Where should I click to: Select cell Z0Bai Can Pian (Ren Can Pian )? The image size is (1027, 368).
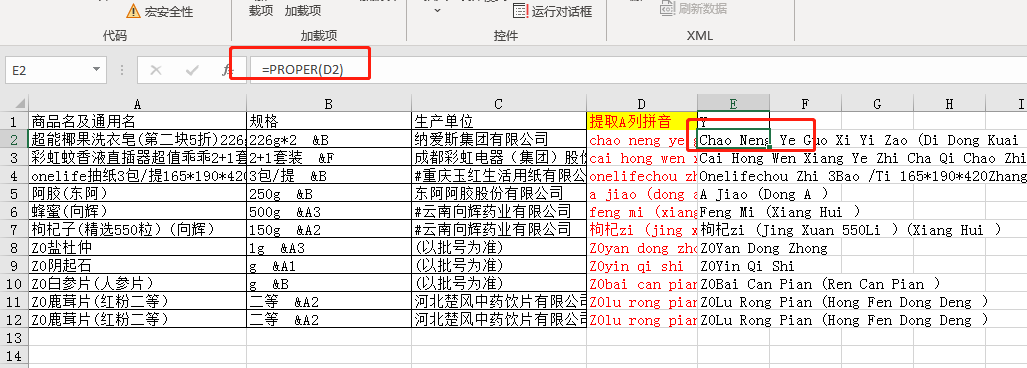click(x=734, y=284)
